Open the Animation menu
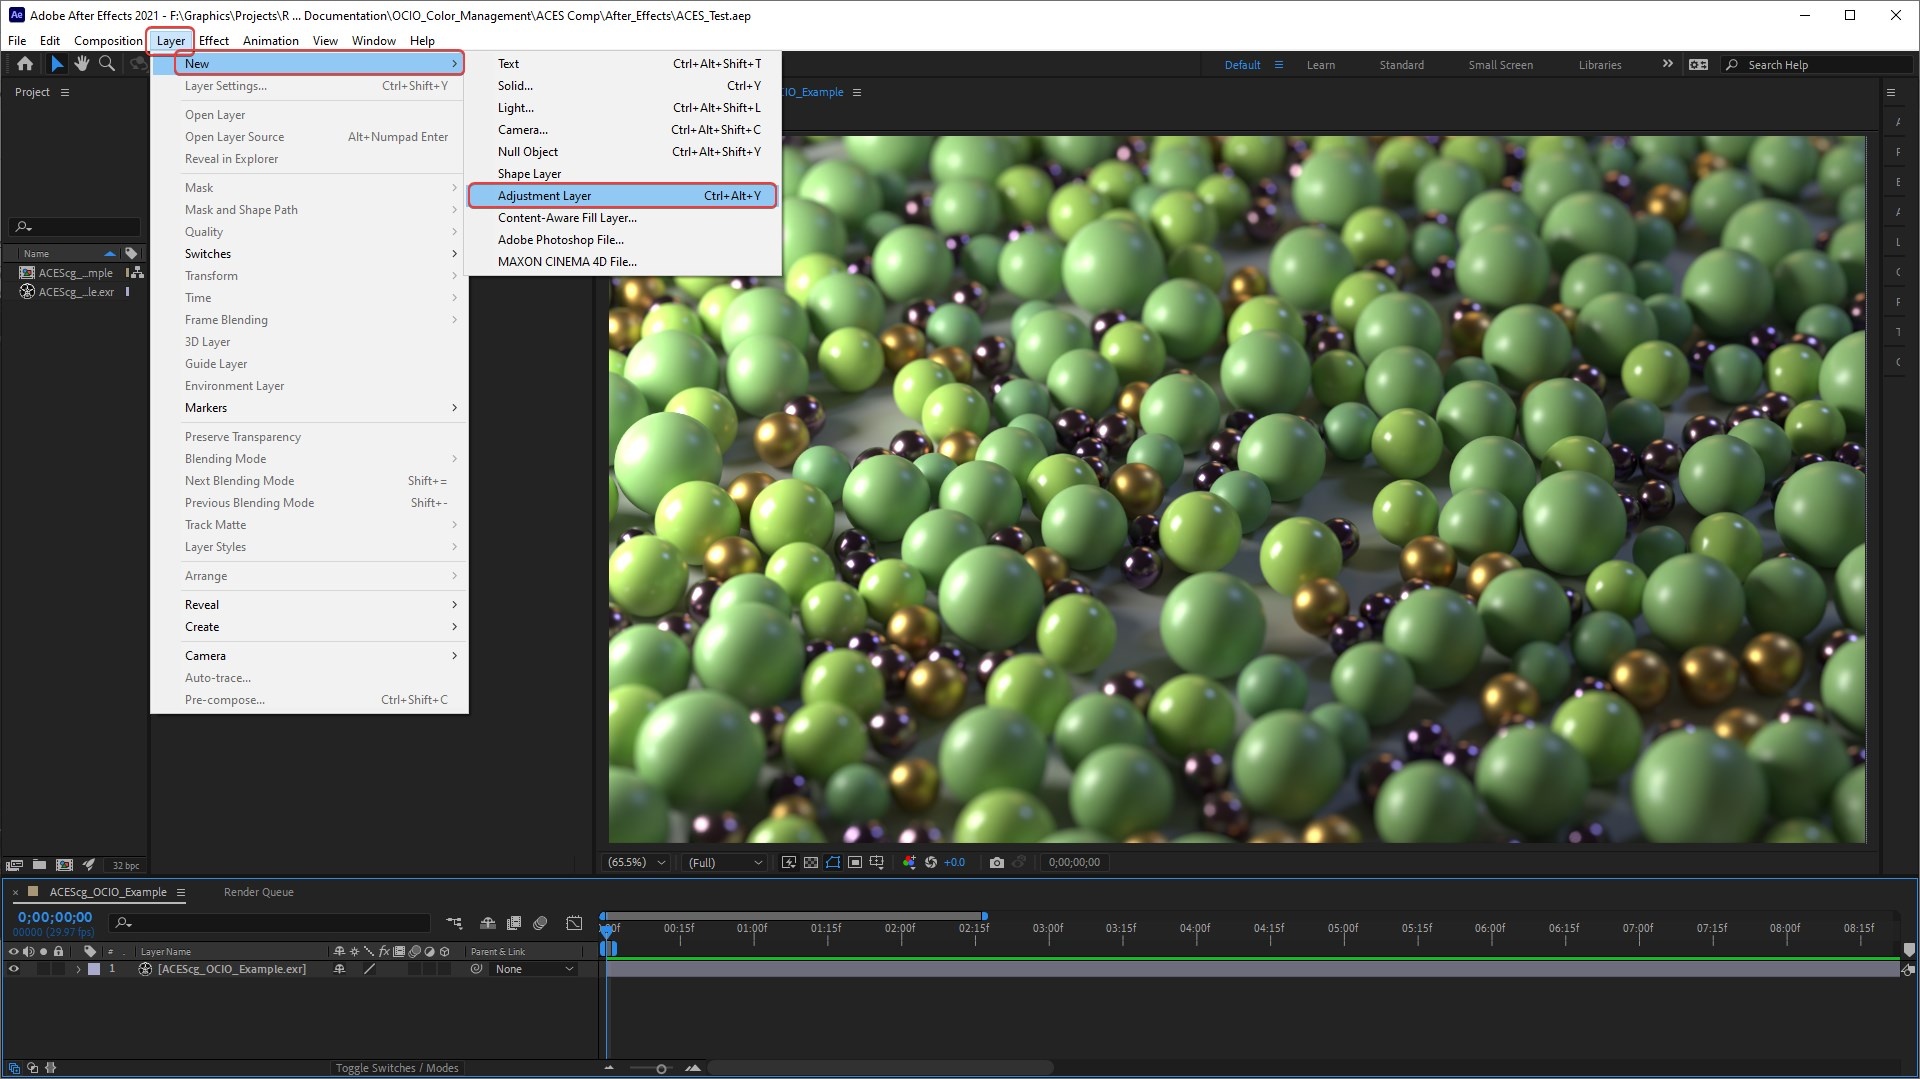Screen dimensions: 1920x1079 (x=270, y=41)
